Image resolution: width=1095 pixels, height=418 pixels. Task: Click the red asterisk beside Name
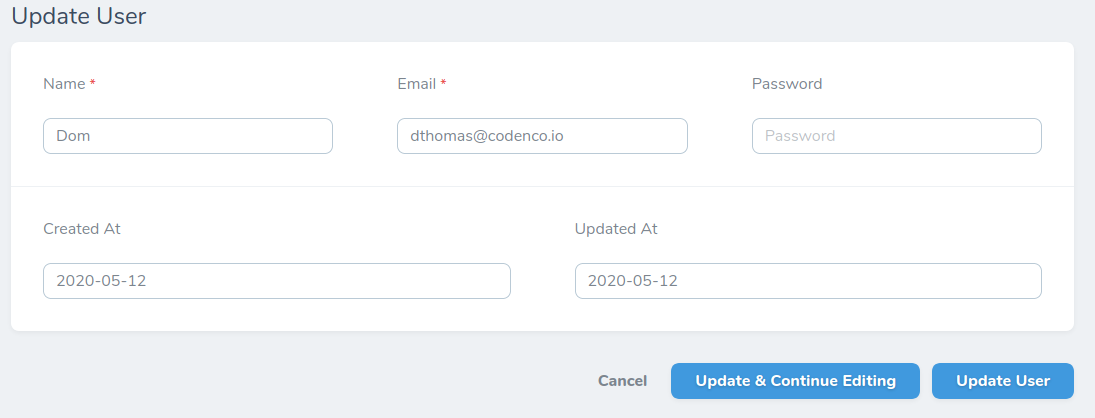pyautogui.click(x=93, y=84)
